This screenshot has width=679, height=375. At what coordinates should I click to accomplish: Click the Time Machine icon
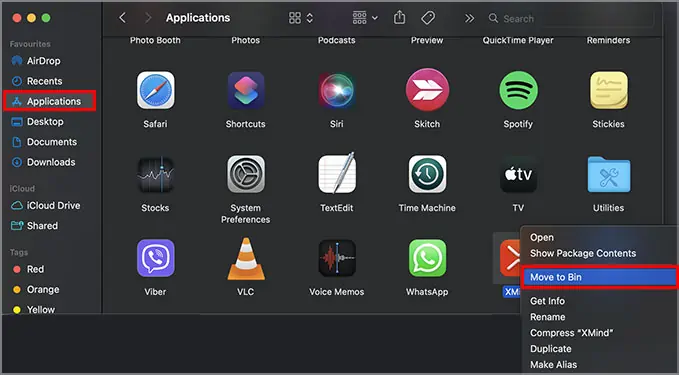click(x=427, y=174)
